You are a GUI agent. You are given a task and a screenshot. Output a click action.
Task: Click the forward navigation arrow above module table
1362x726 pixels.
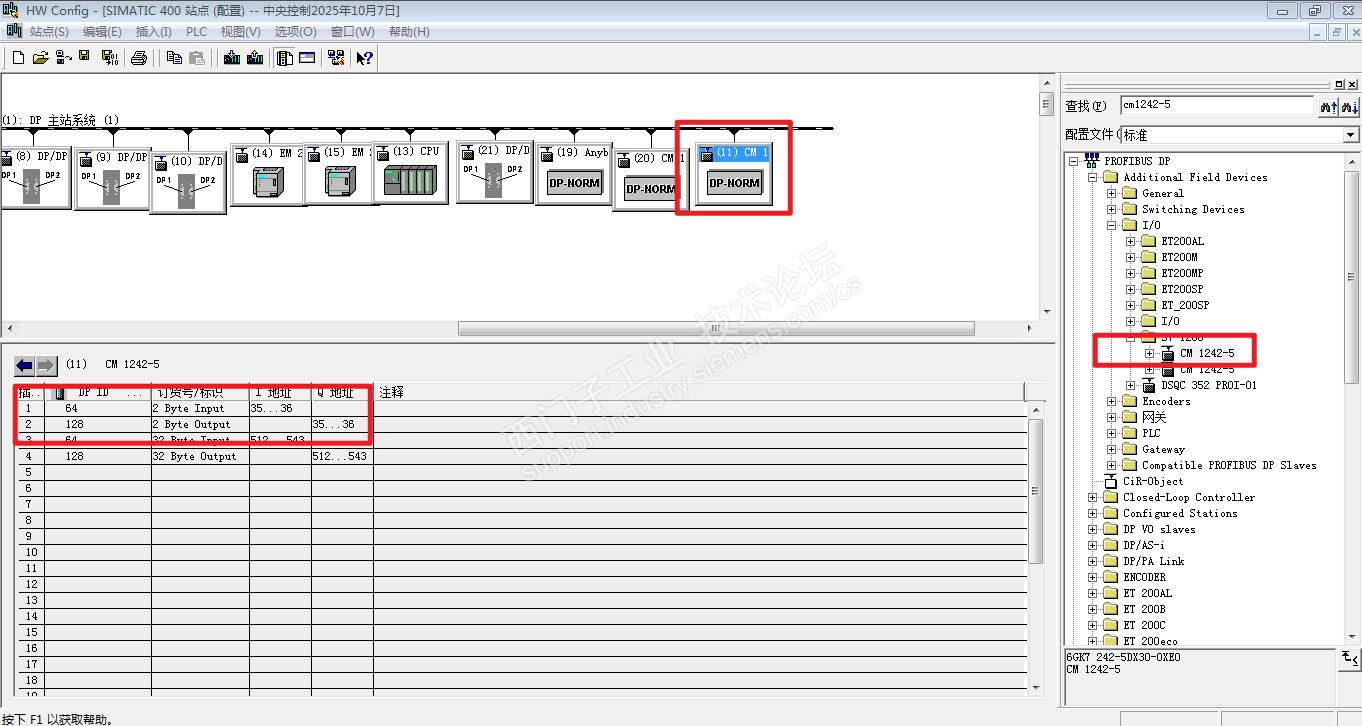tap(46, 365)
